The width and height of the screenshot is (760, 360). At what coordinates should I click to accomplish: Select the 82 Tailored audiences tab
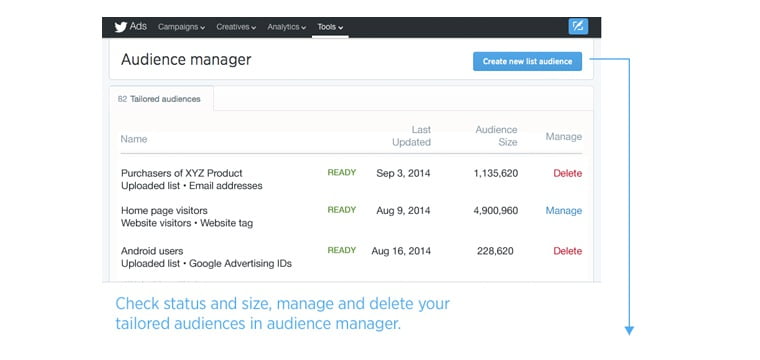click(x=161, y=99)
